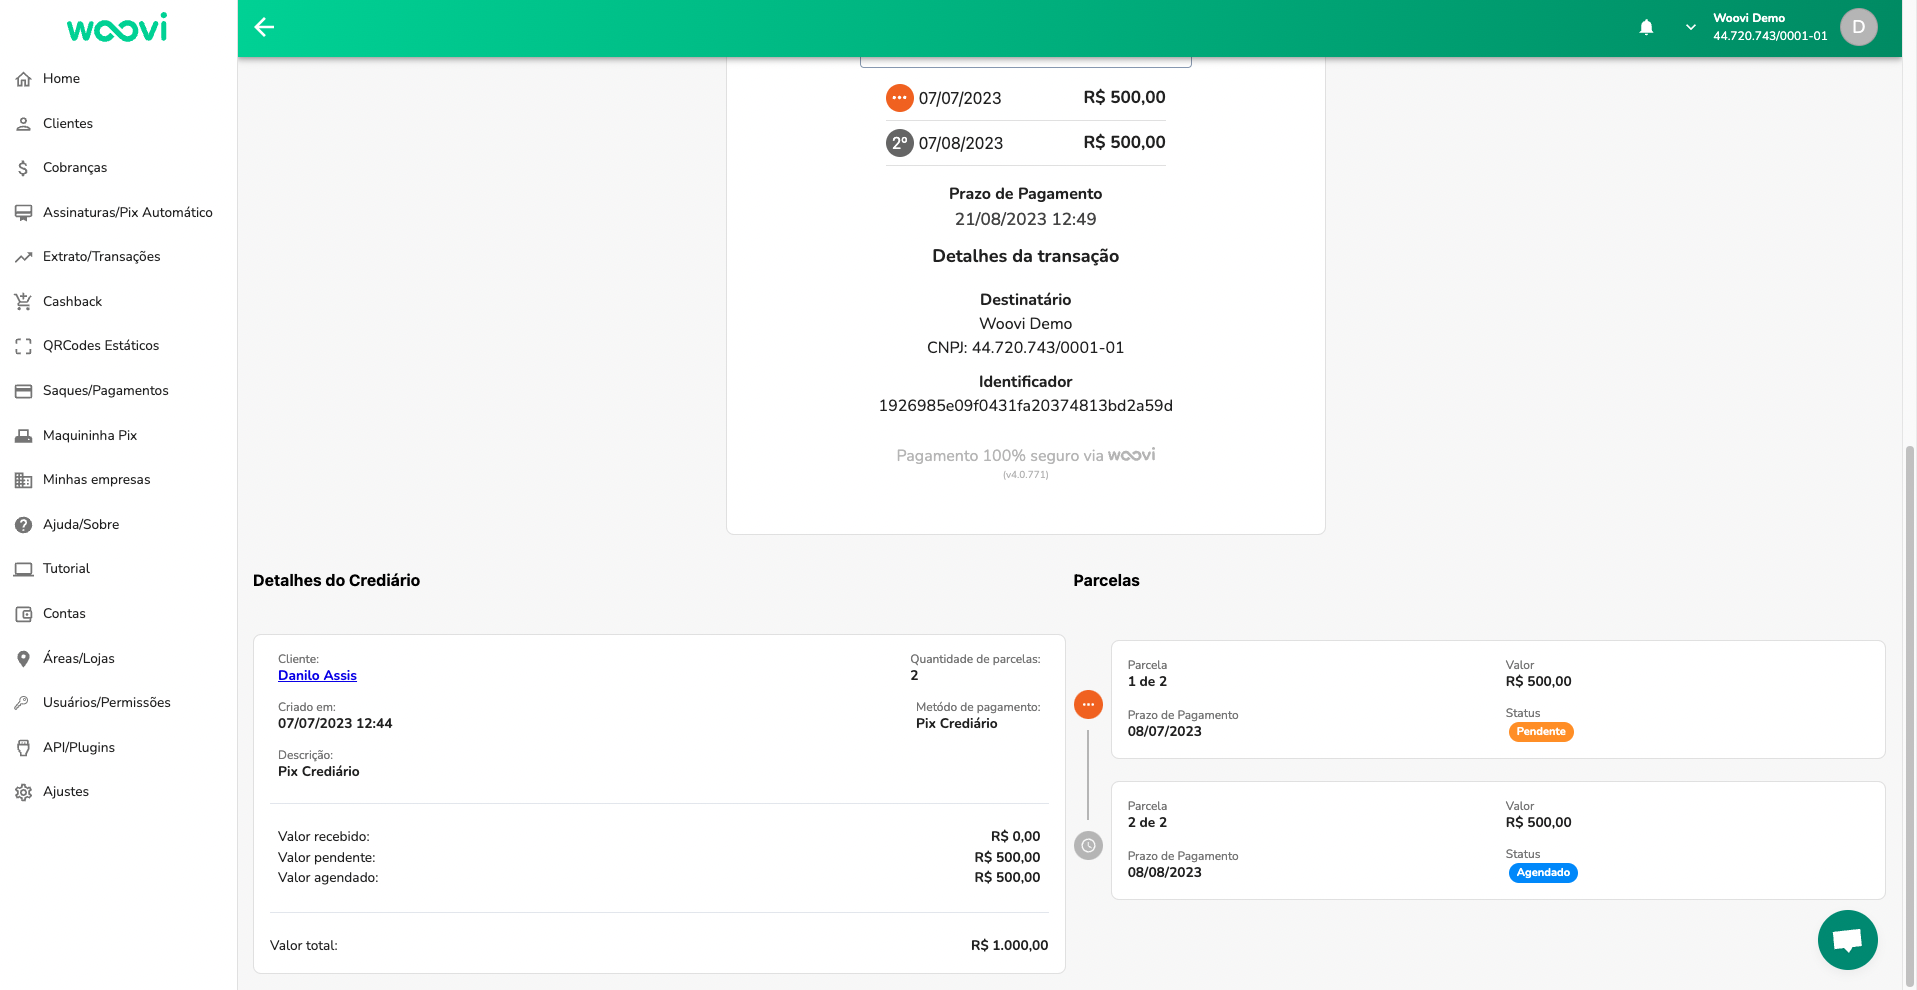Image resolution: width=1917 pixels, height=990 pixels.
Task: Open the user avatar menu
Action: click(x=1858, y=27)
